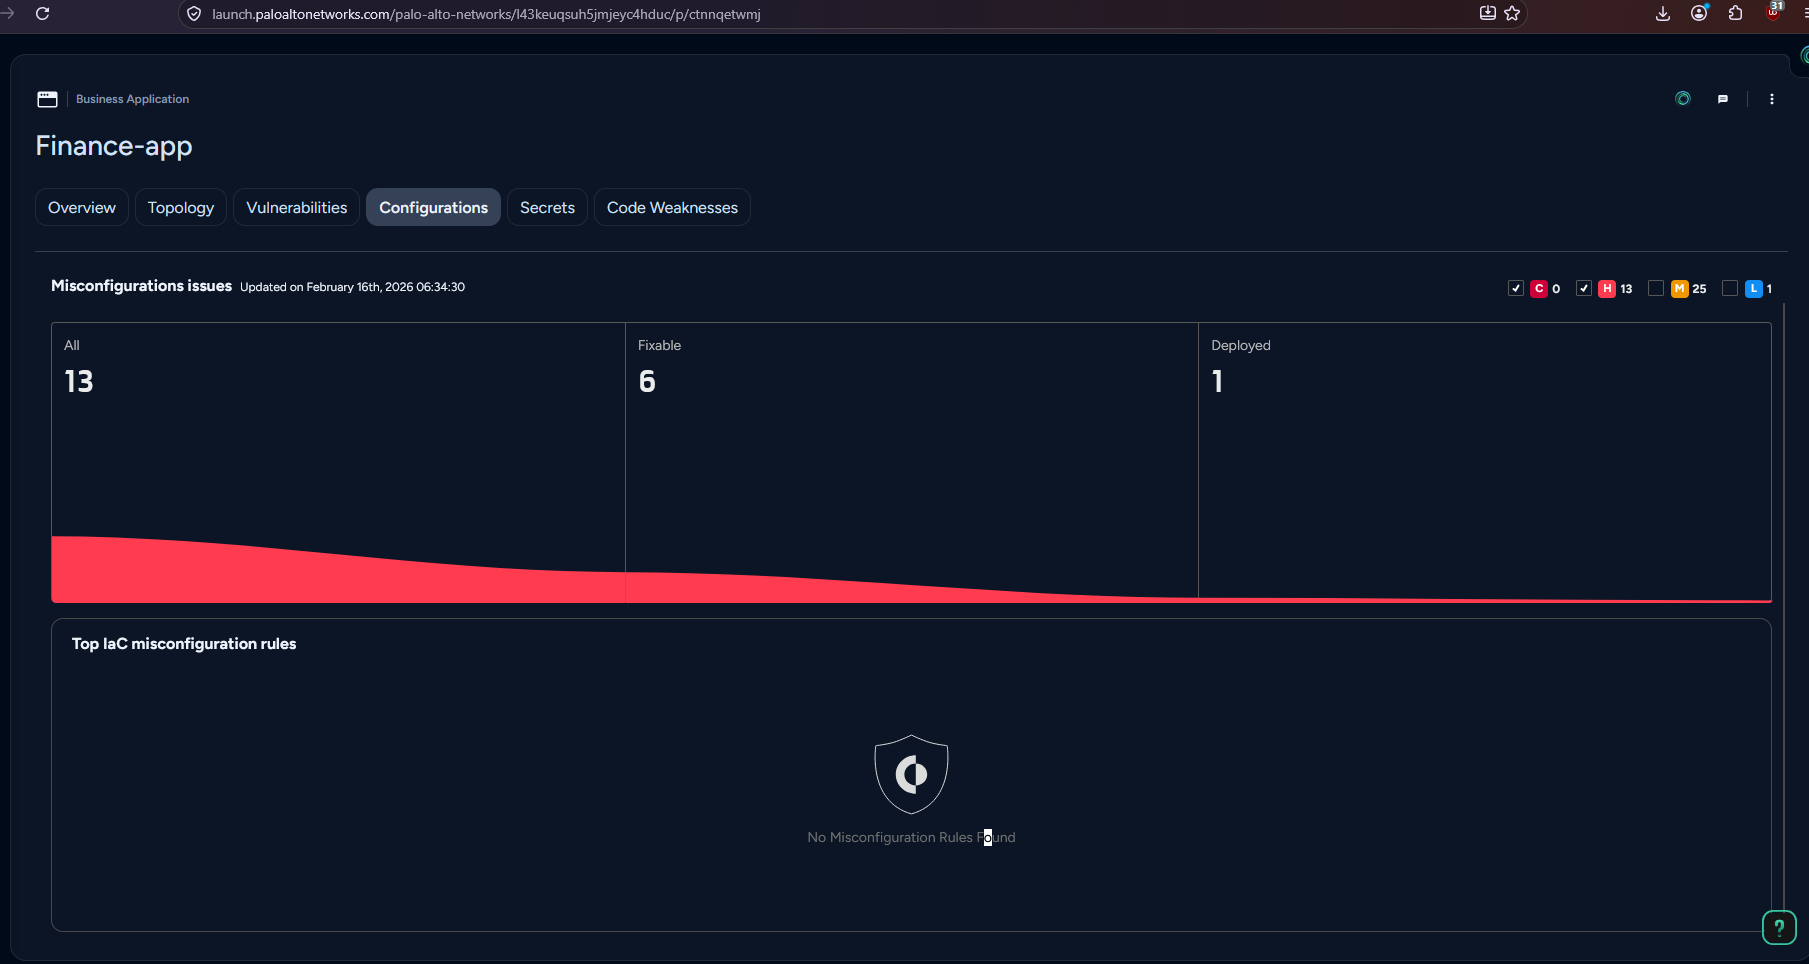Open the AI copilot ring icon

pyautogui.click(x=1683, y=99)
